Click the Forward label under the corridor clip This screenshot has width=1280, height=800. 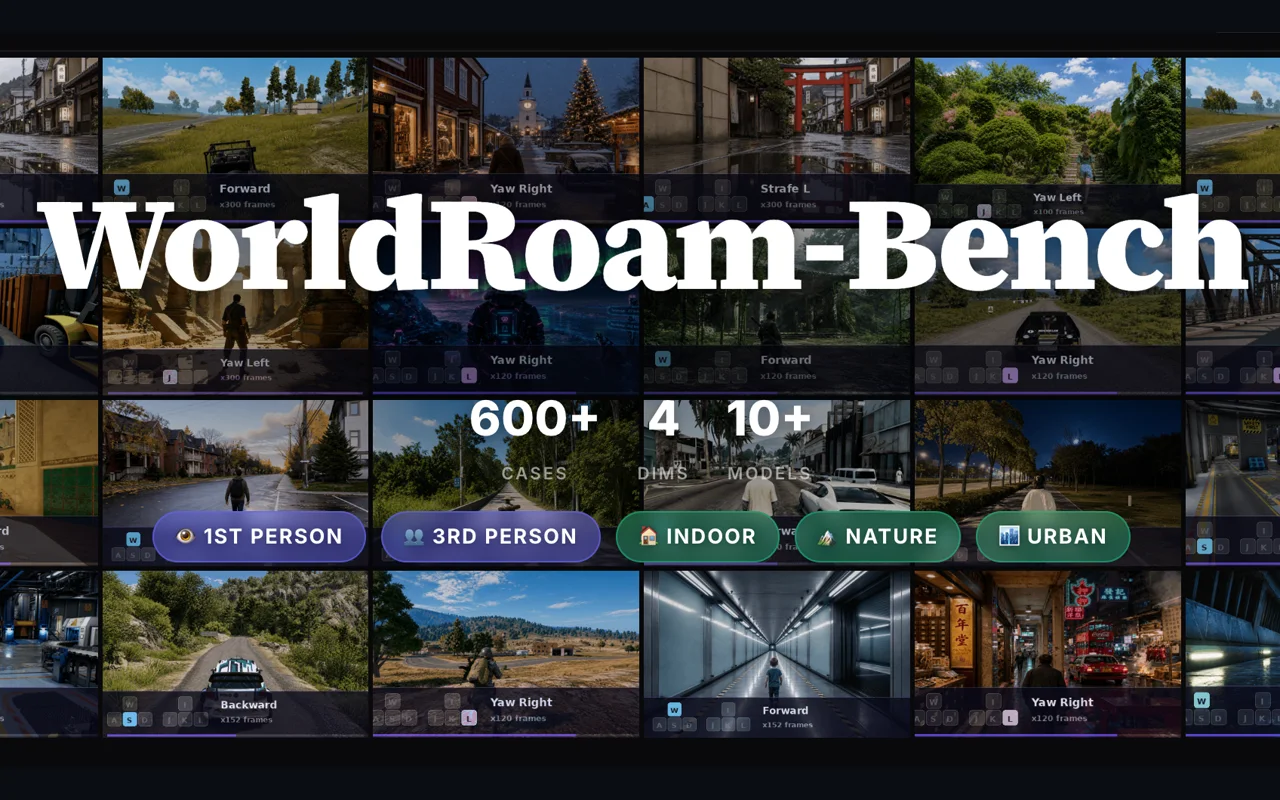(x=786, y=711)
